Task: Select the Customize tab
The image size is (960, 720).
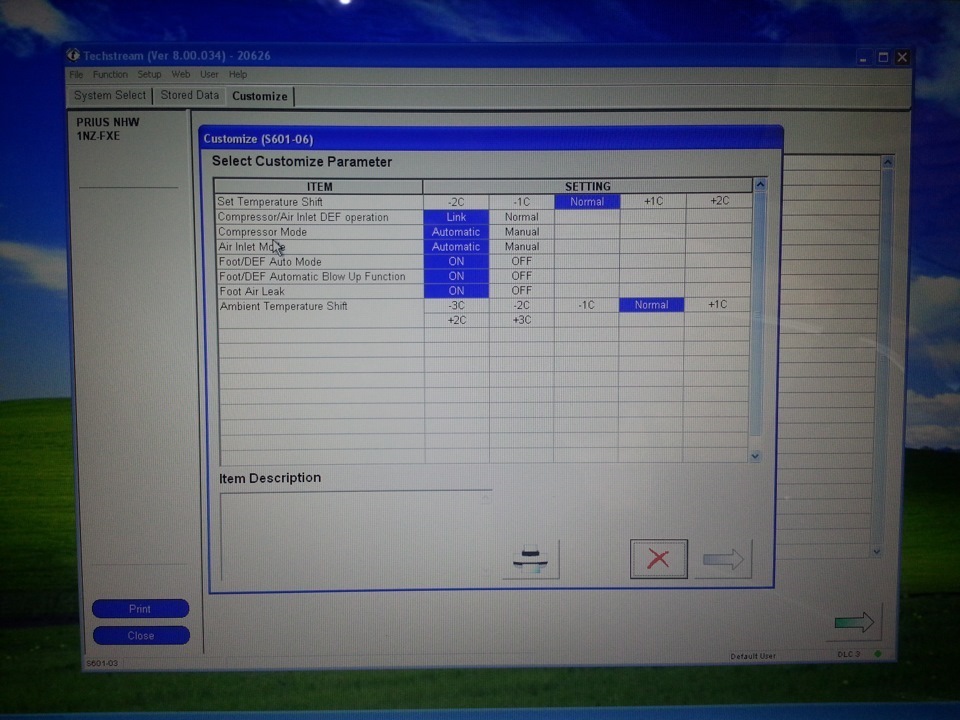Action: 260,96
